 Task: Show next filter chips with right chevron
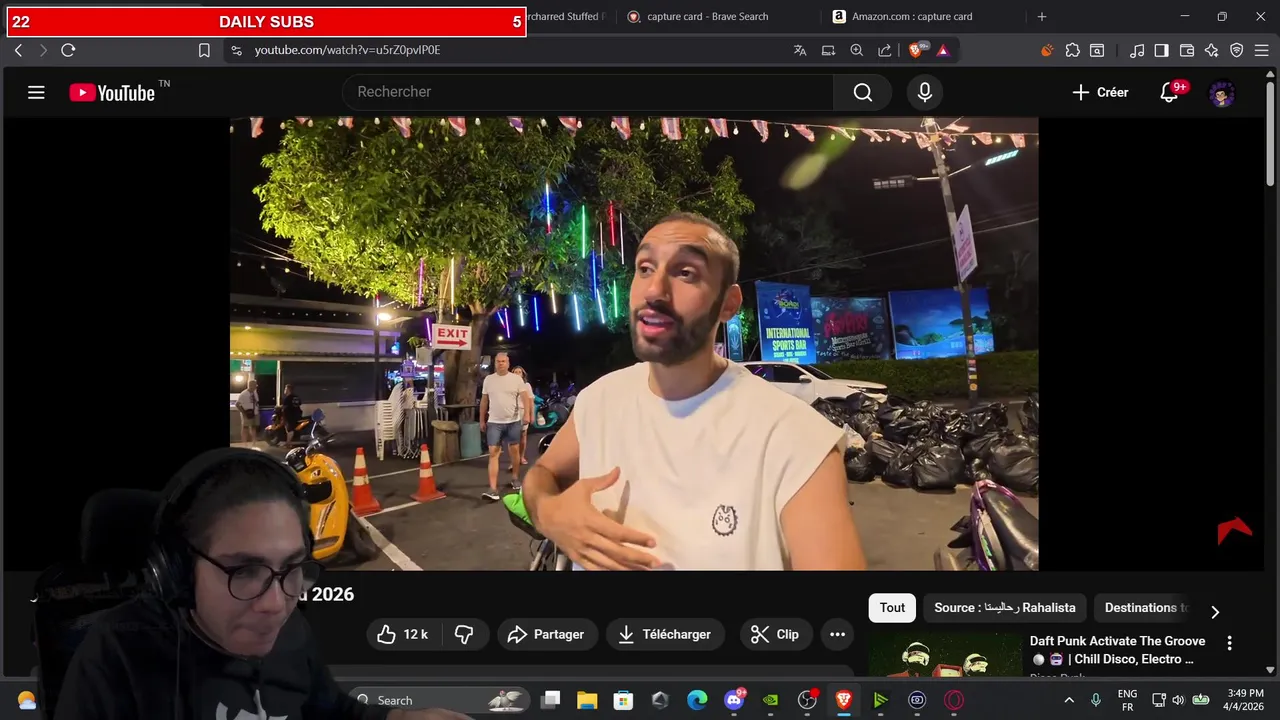click(x=1215, y=611)
